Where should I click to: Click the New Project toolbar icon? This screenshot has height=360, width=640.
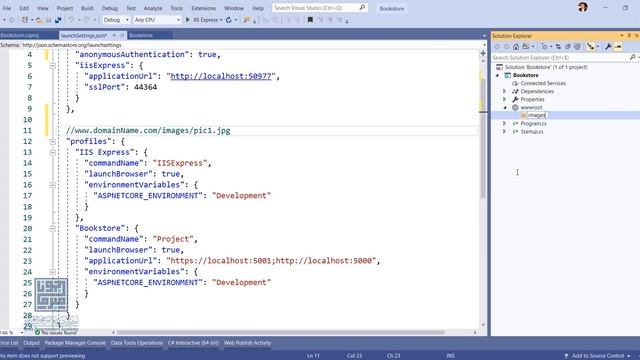tap(25, 20)
